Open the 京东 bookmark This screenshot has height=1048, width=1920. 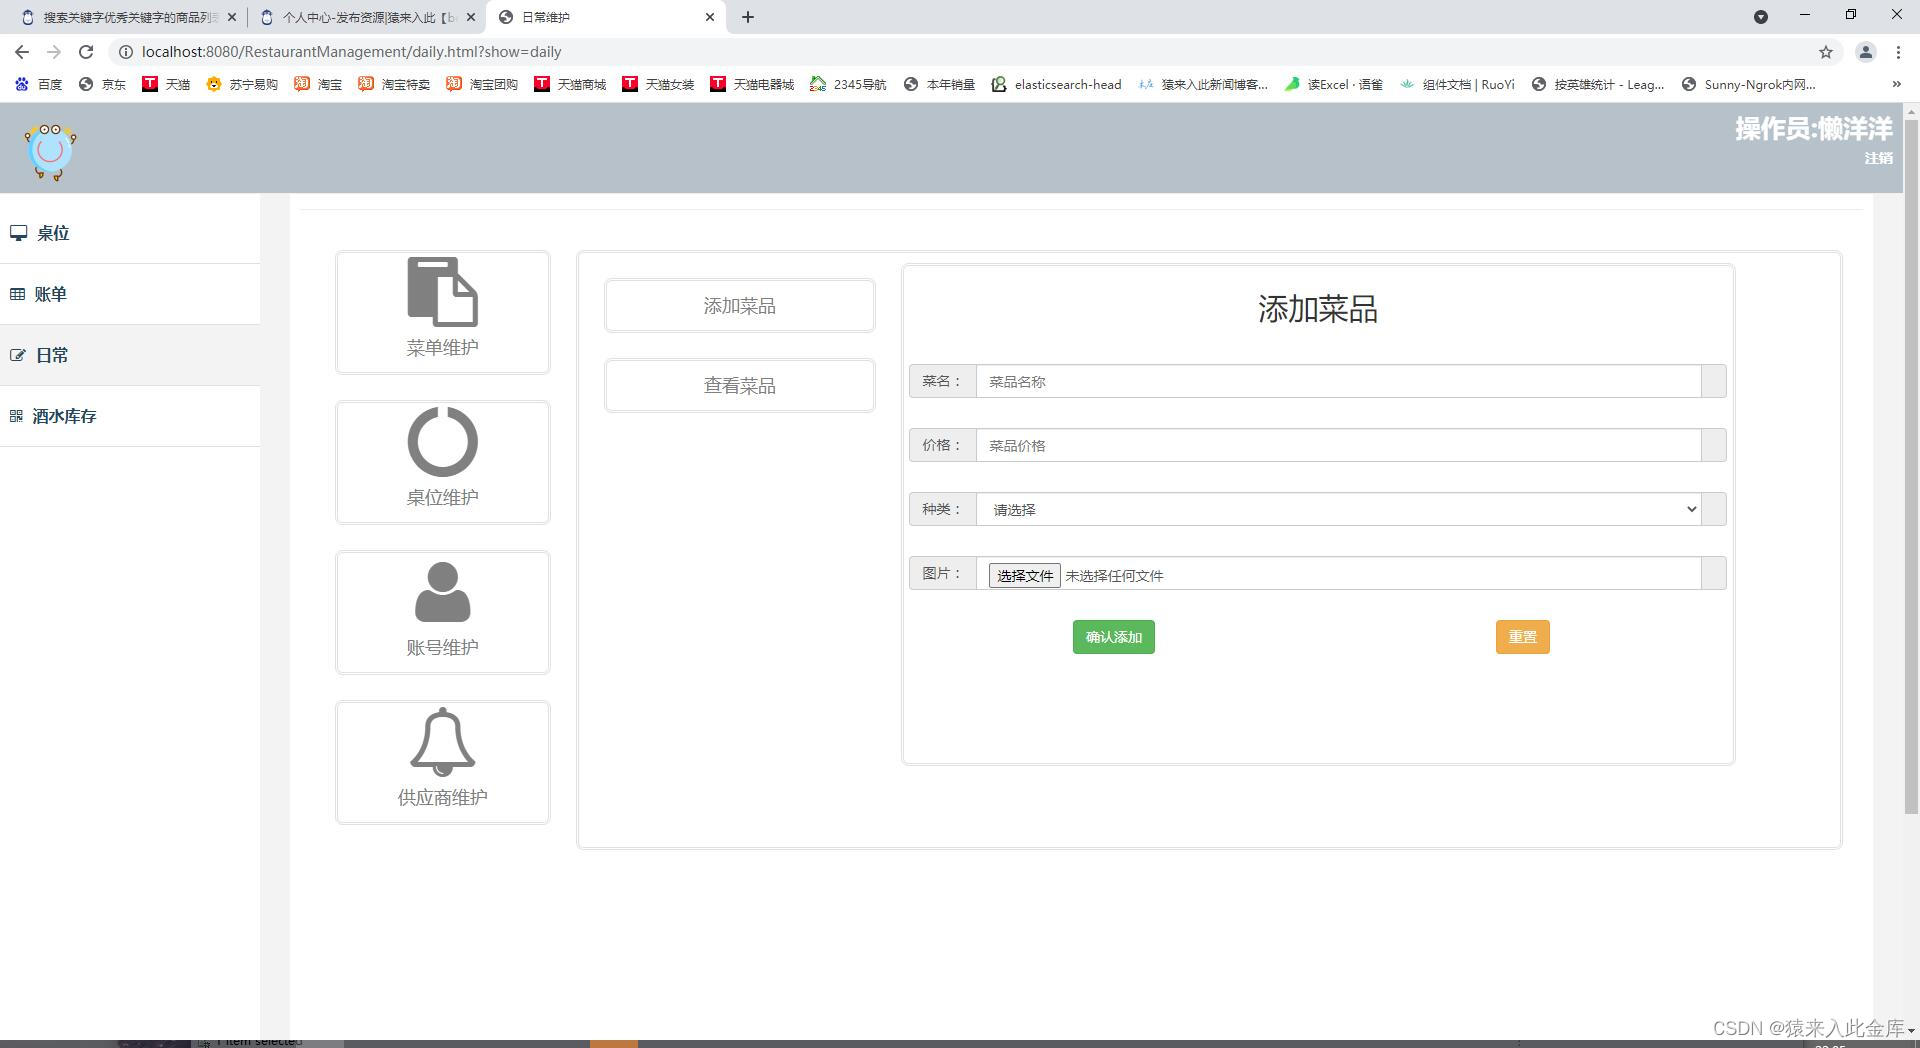click(x=103, y=84)
